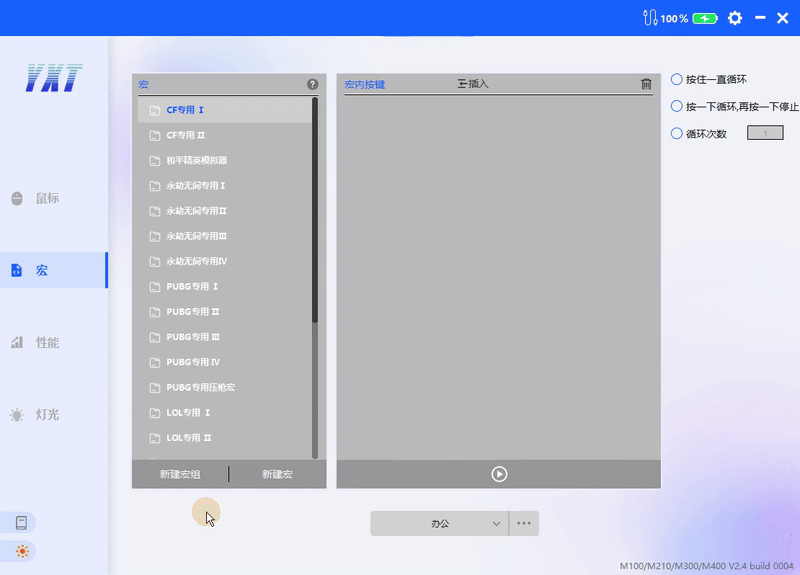Open the 办公 profile dropdown
Image resolution: width=800 pixels, height=575 pixels.
440,523
